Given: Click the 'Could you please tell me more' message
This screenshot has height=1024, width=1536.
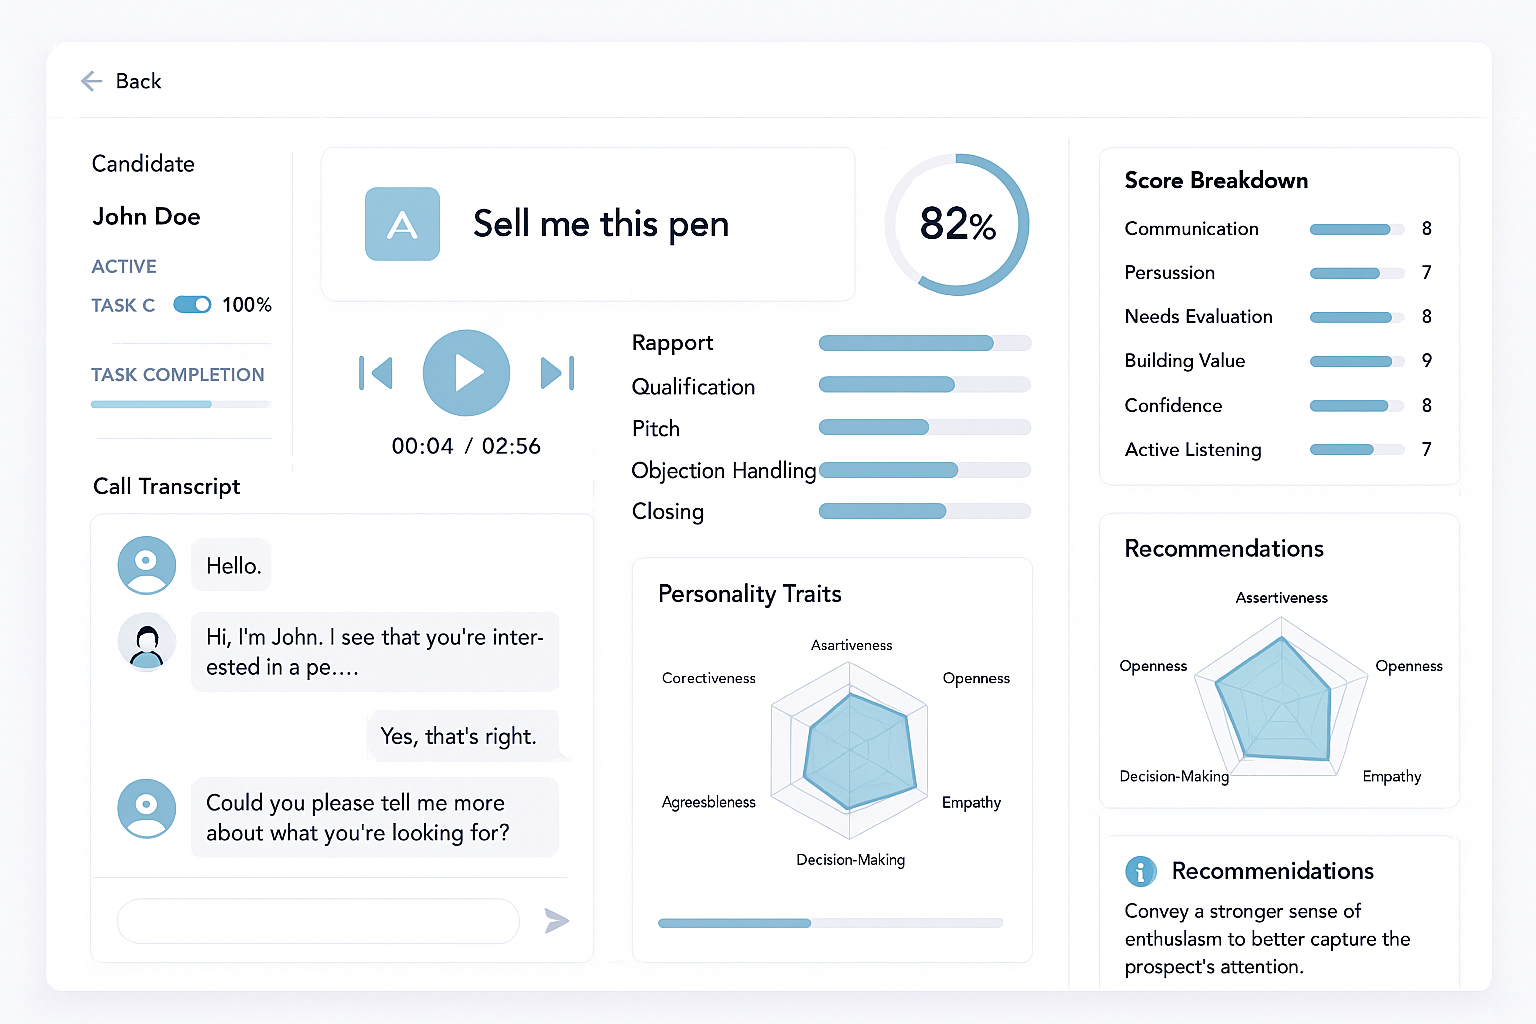Looking at the screenshot, I should (x=374, y=818).
